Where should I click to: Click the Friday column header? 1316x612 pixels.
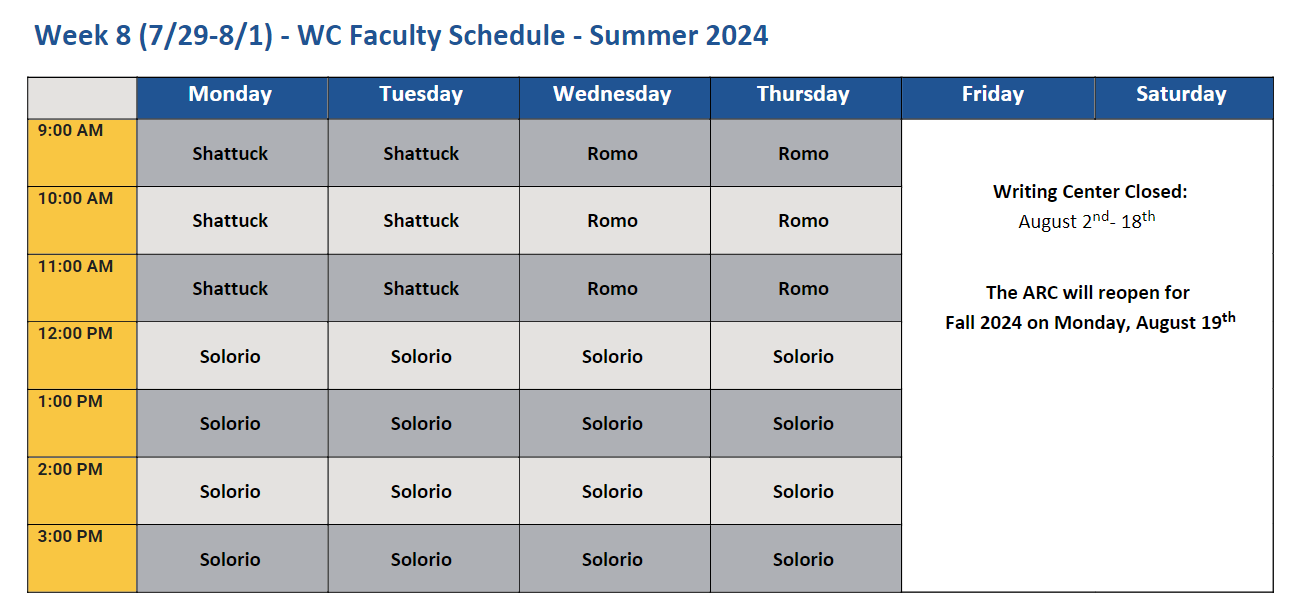click(x=993, y=95)
